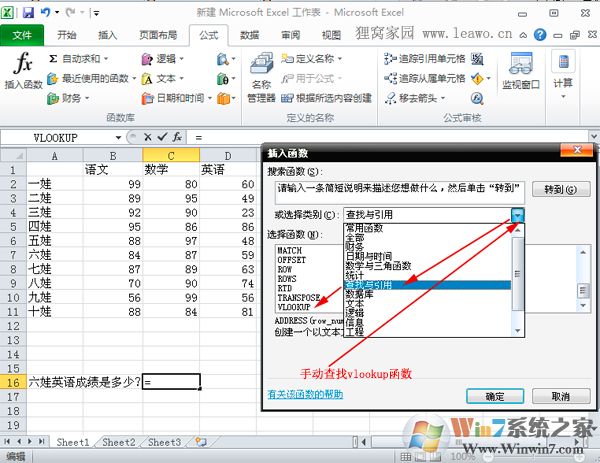The image size is (600, 463).
Task: Click the Error Checking icon
Action: pos(478,79)
